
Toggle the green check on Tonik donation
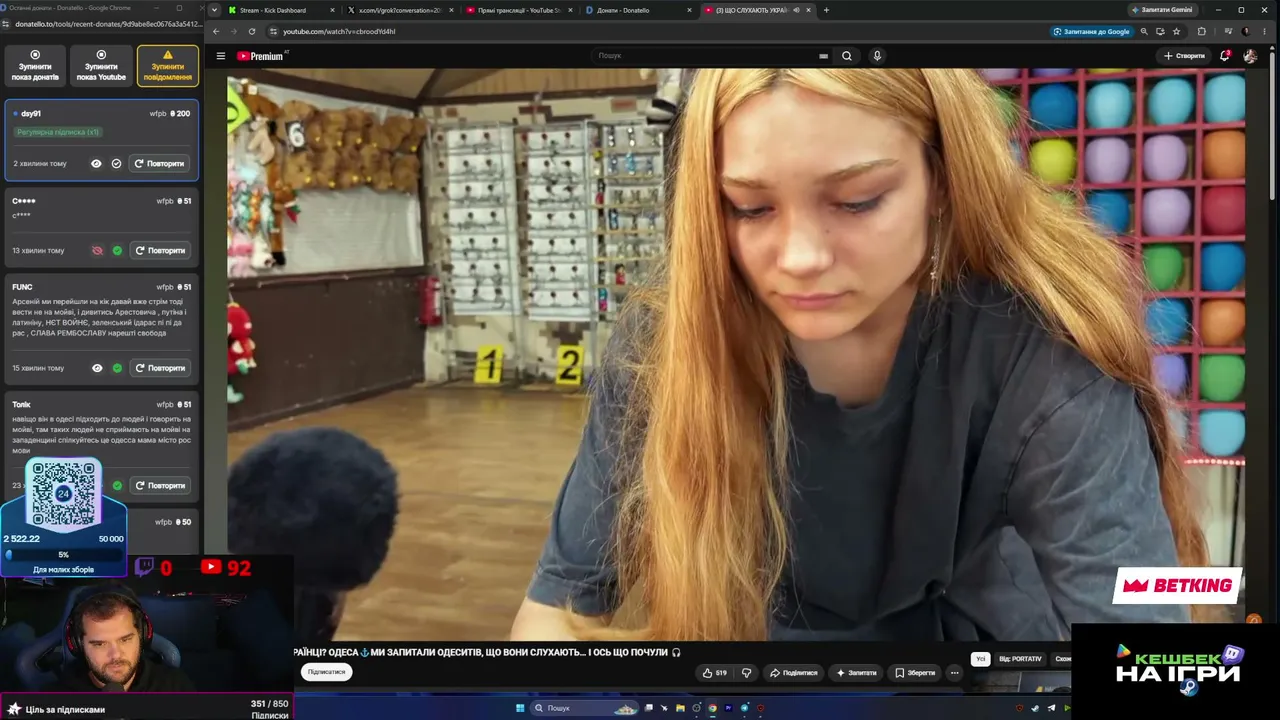(x=117, y=485)
